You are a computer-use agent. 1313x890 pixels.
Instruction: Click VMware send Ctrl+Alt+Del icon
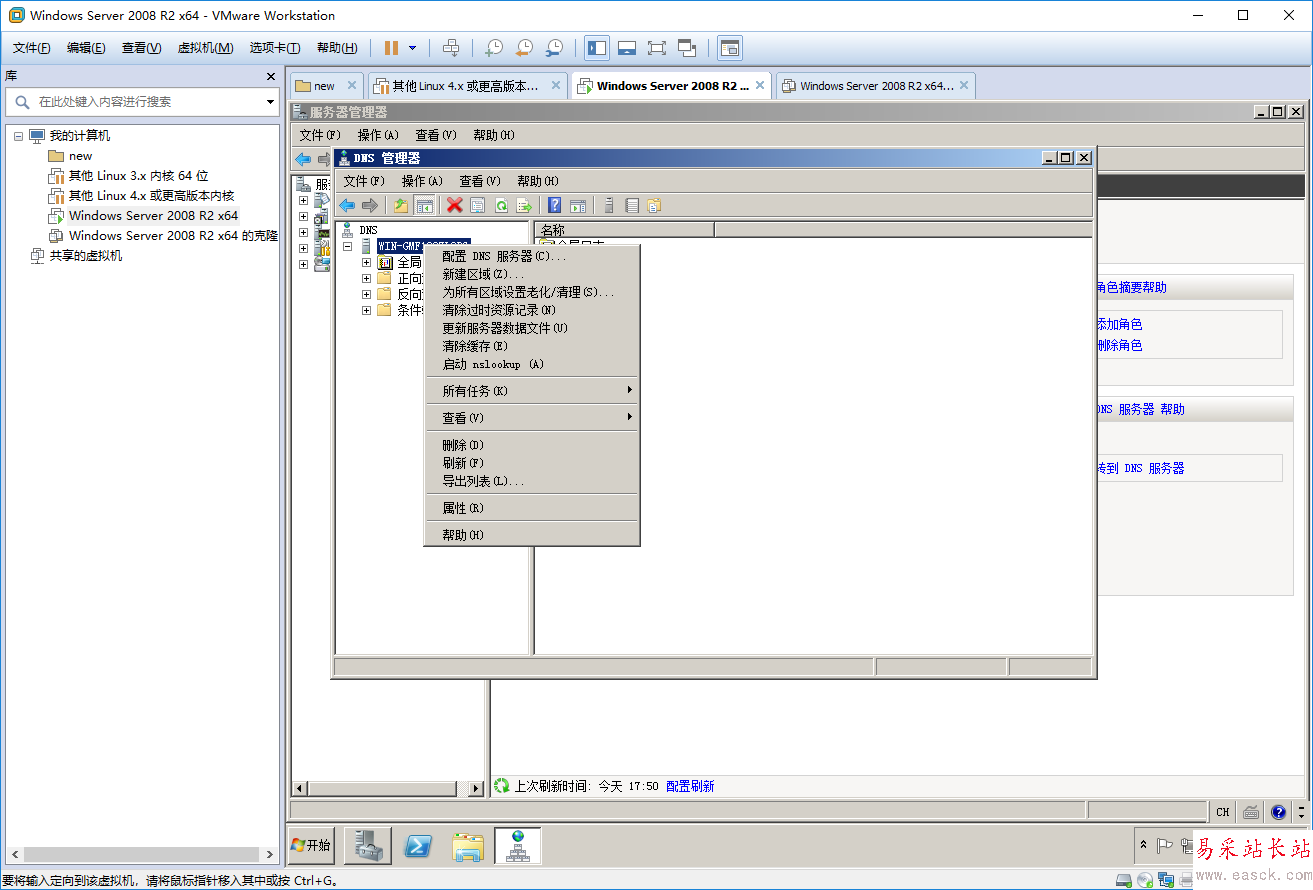(451, 47)
